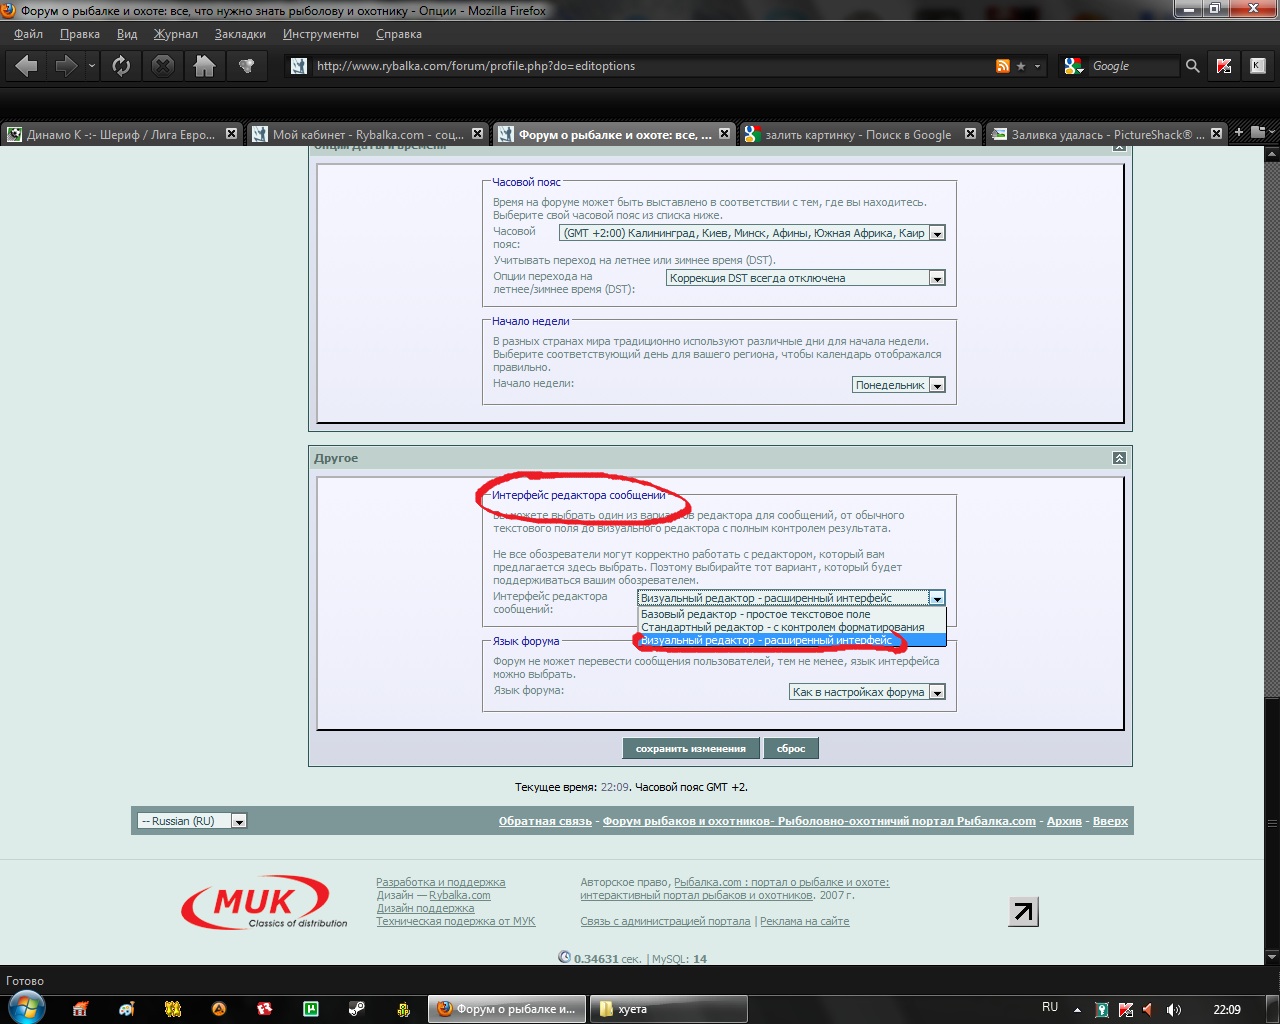Open the Russian (RU) language selector

tap(192, 821)
